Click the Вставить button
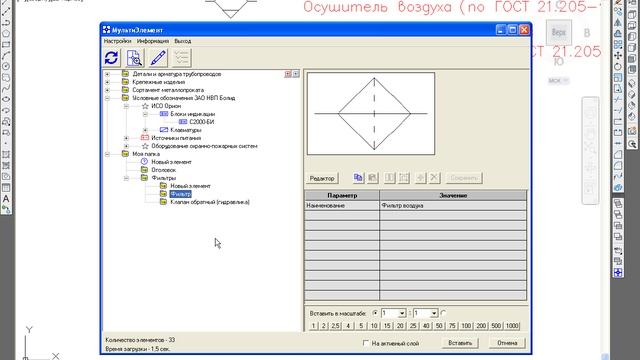 click(460, 343)
